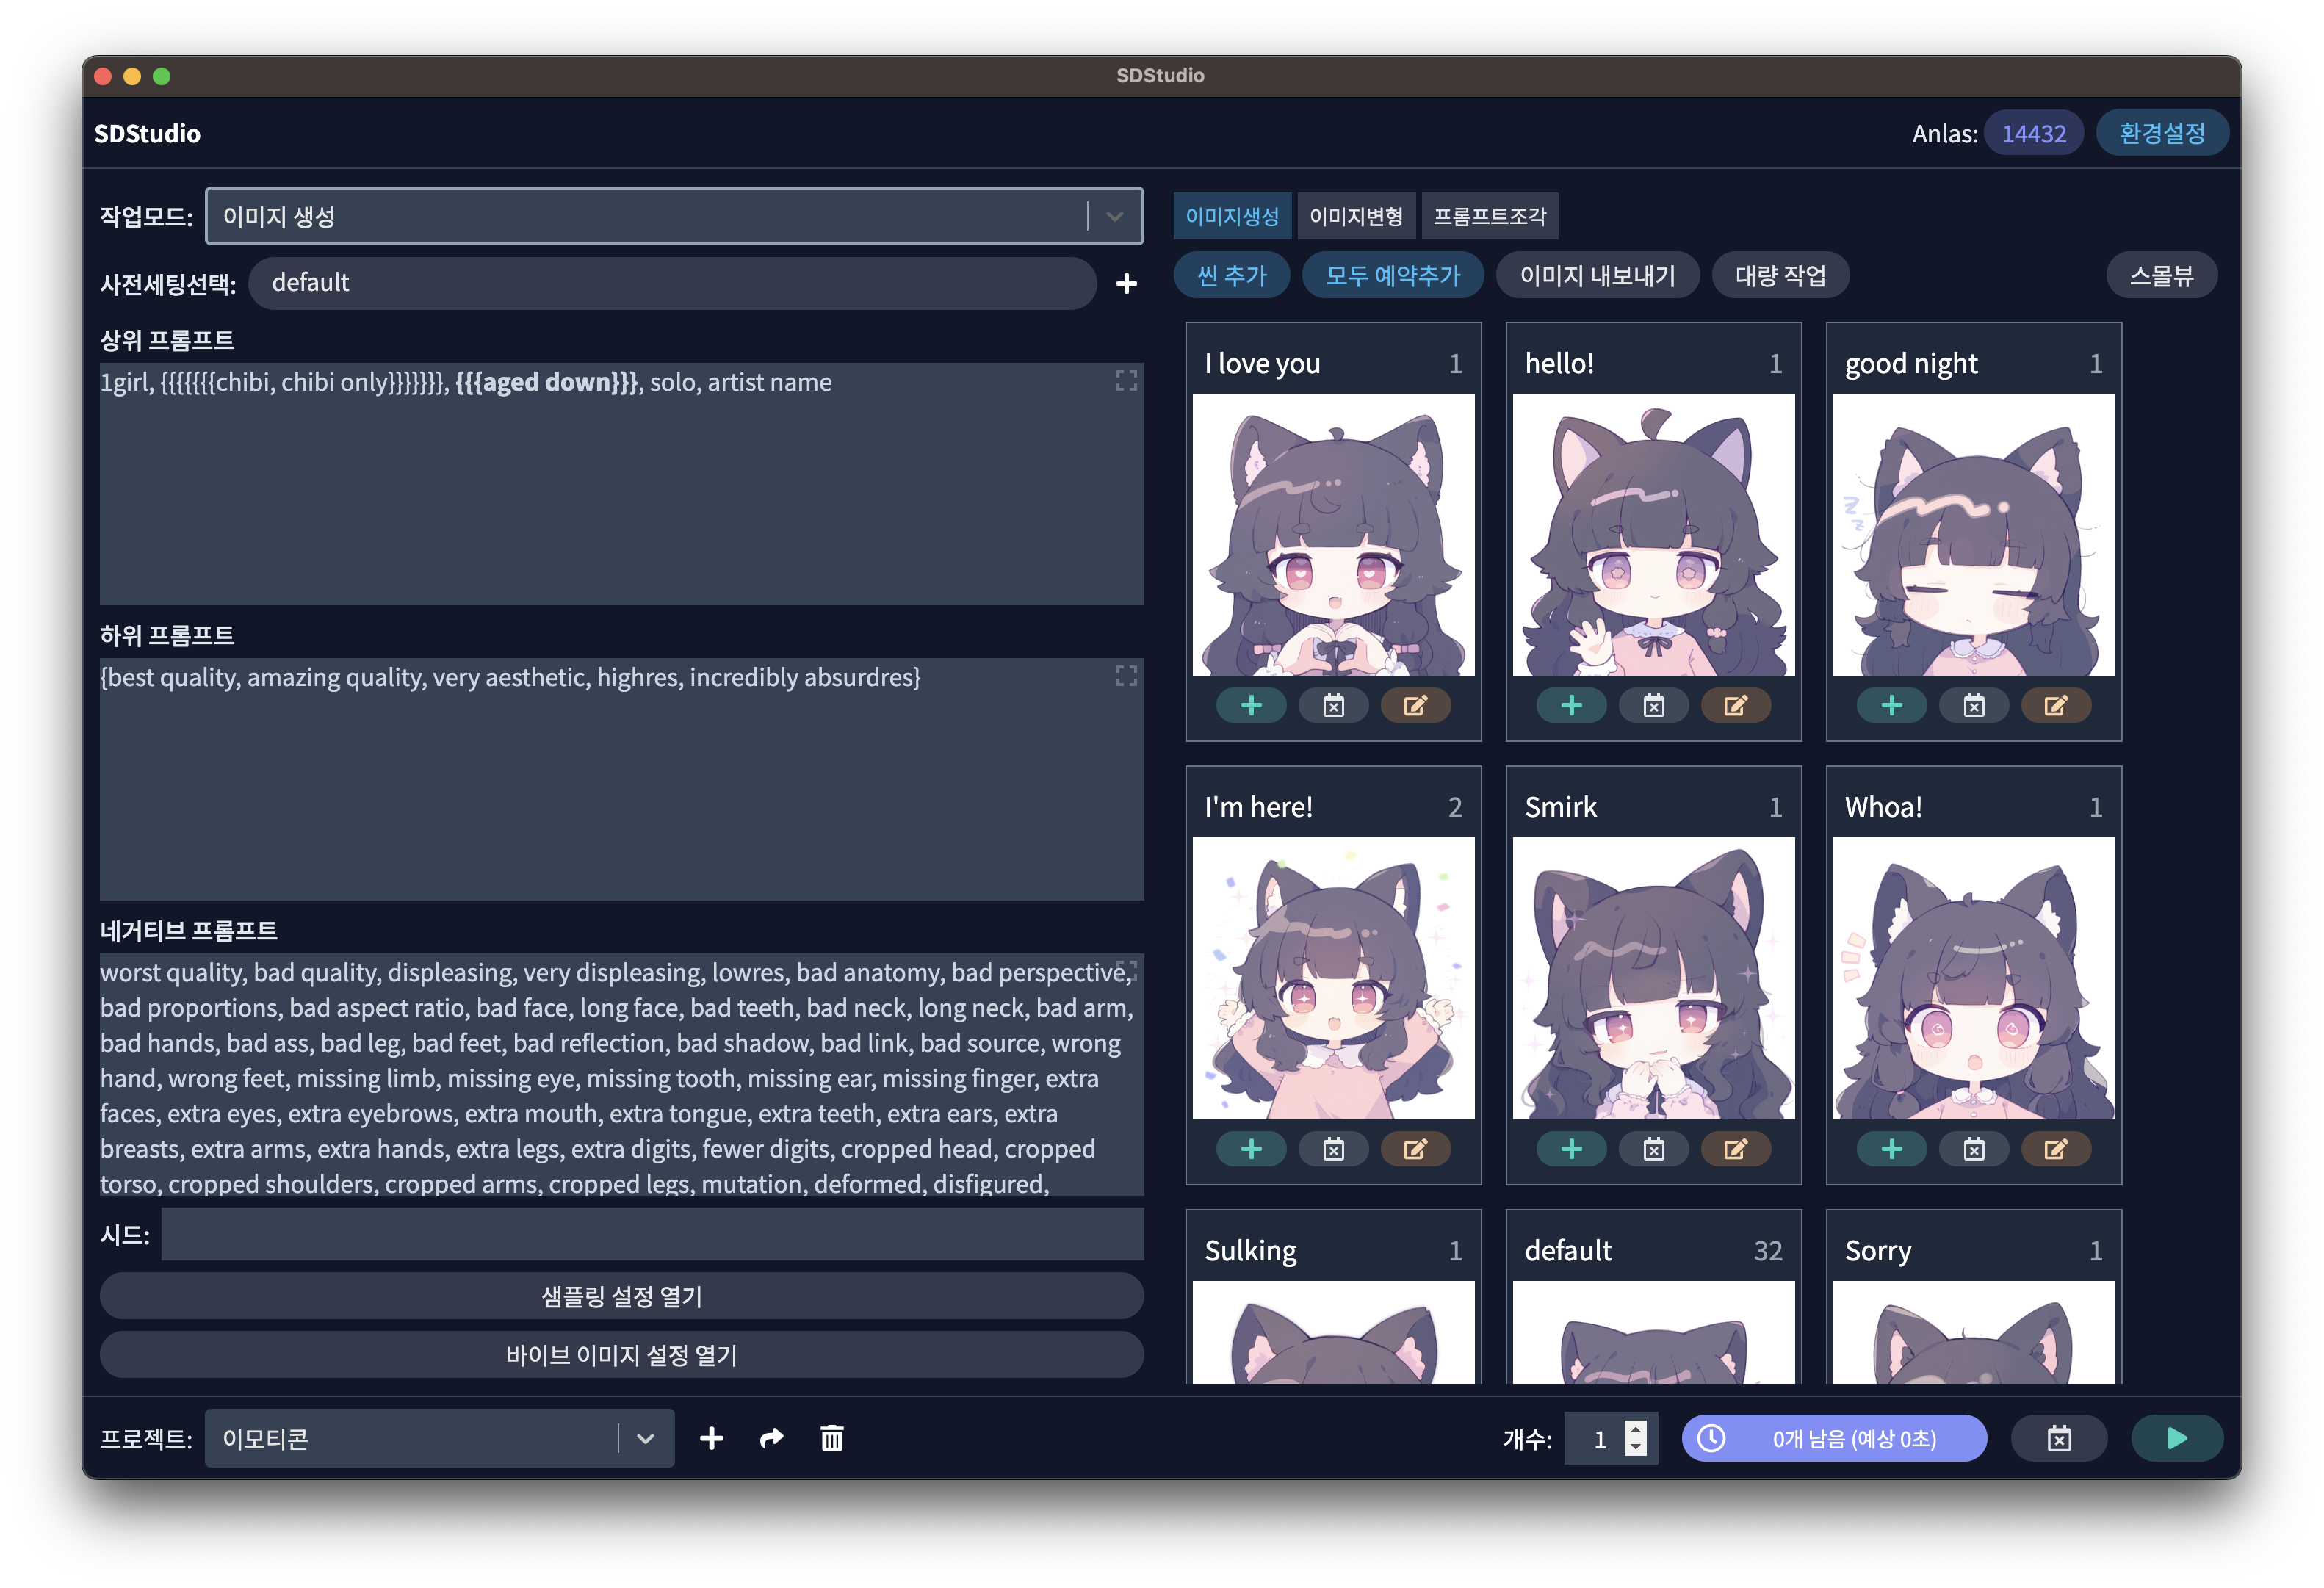Add a new project with plus icon
Image resolution: width=2324 pixels, height=1588 pixels.
coord(711,1438)
